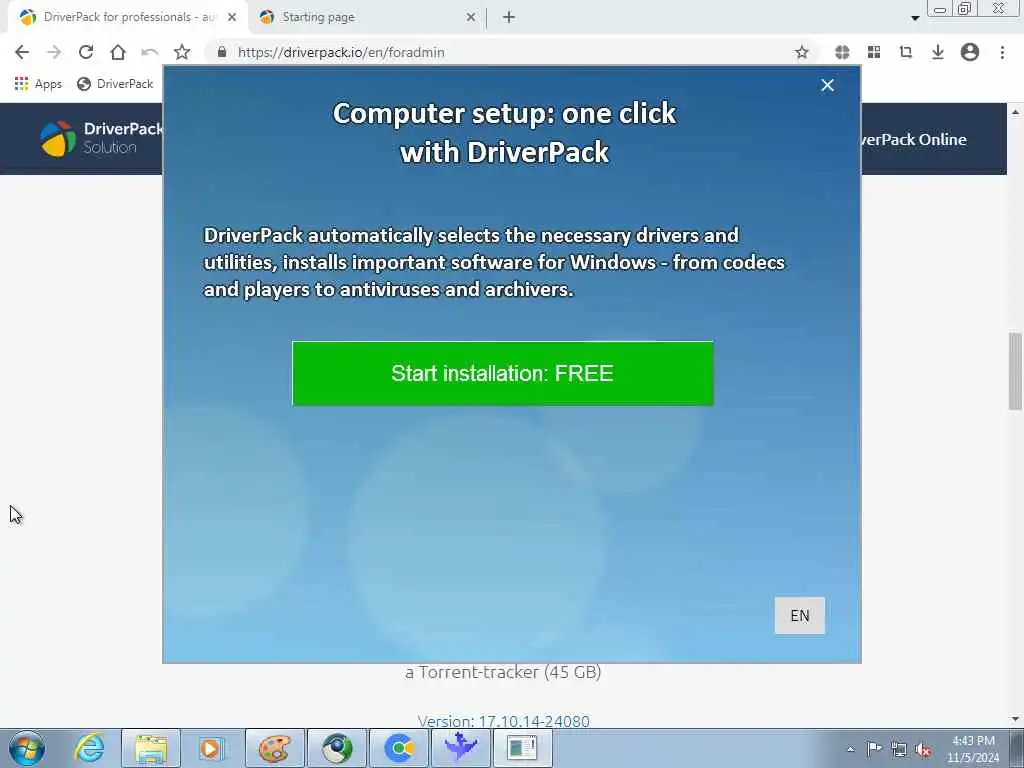Open the three-dot browser menu
1024x768 pixels.
[x=1002, y=52]
